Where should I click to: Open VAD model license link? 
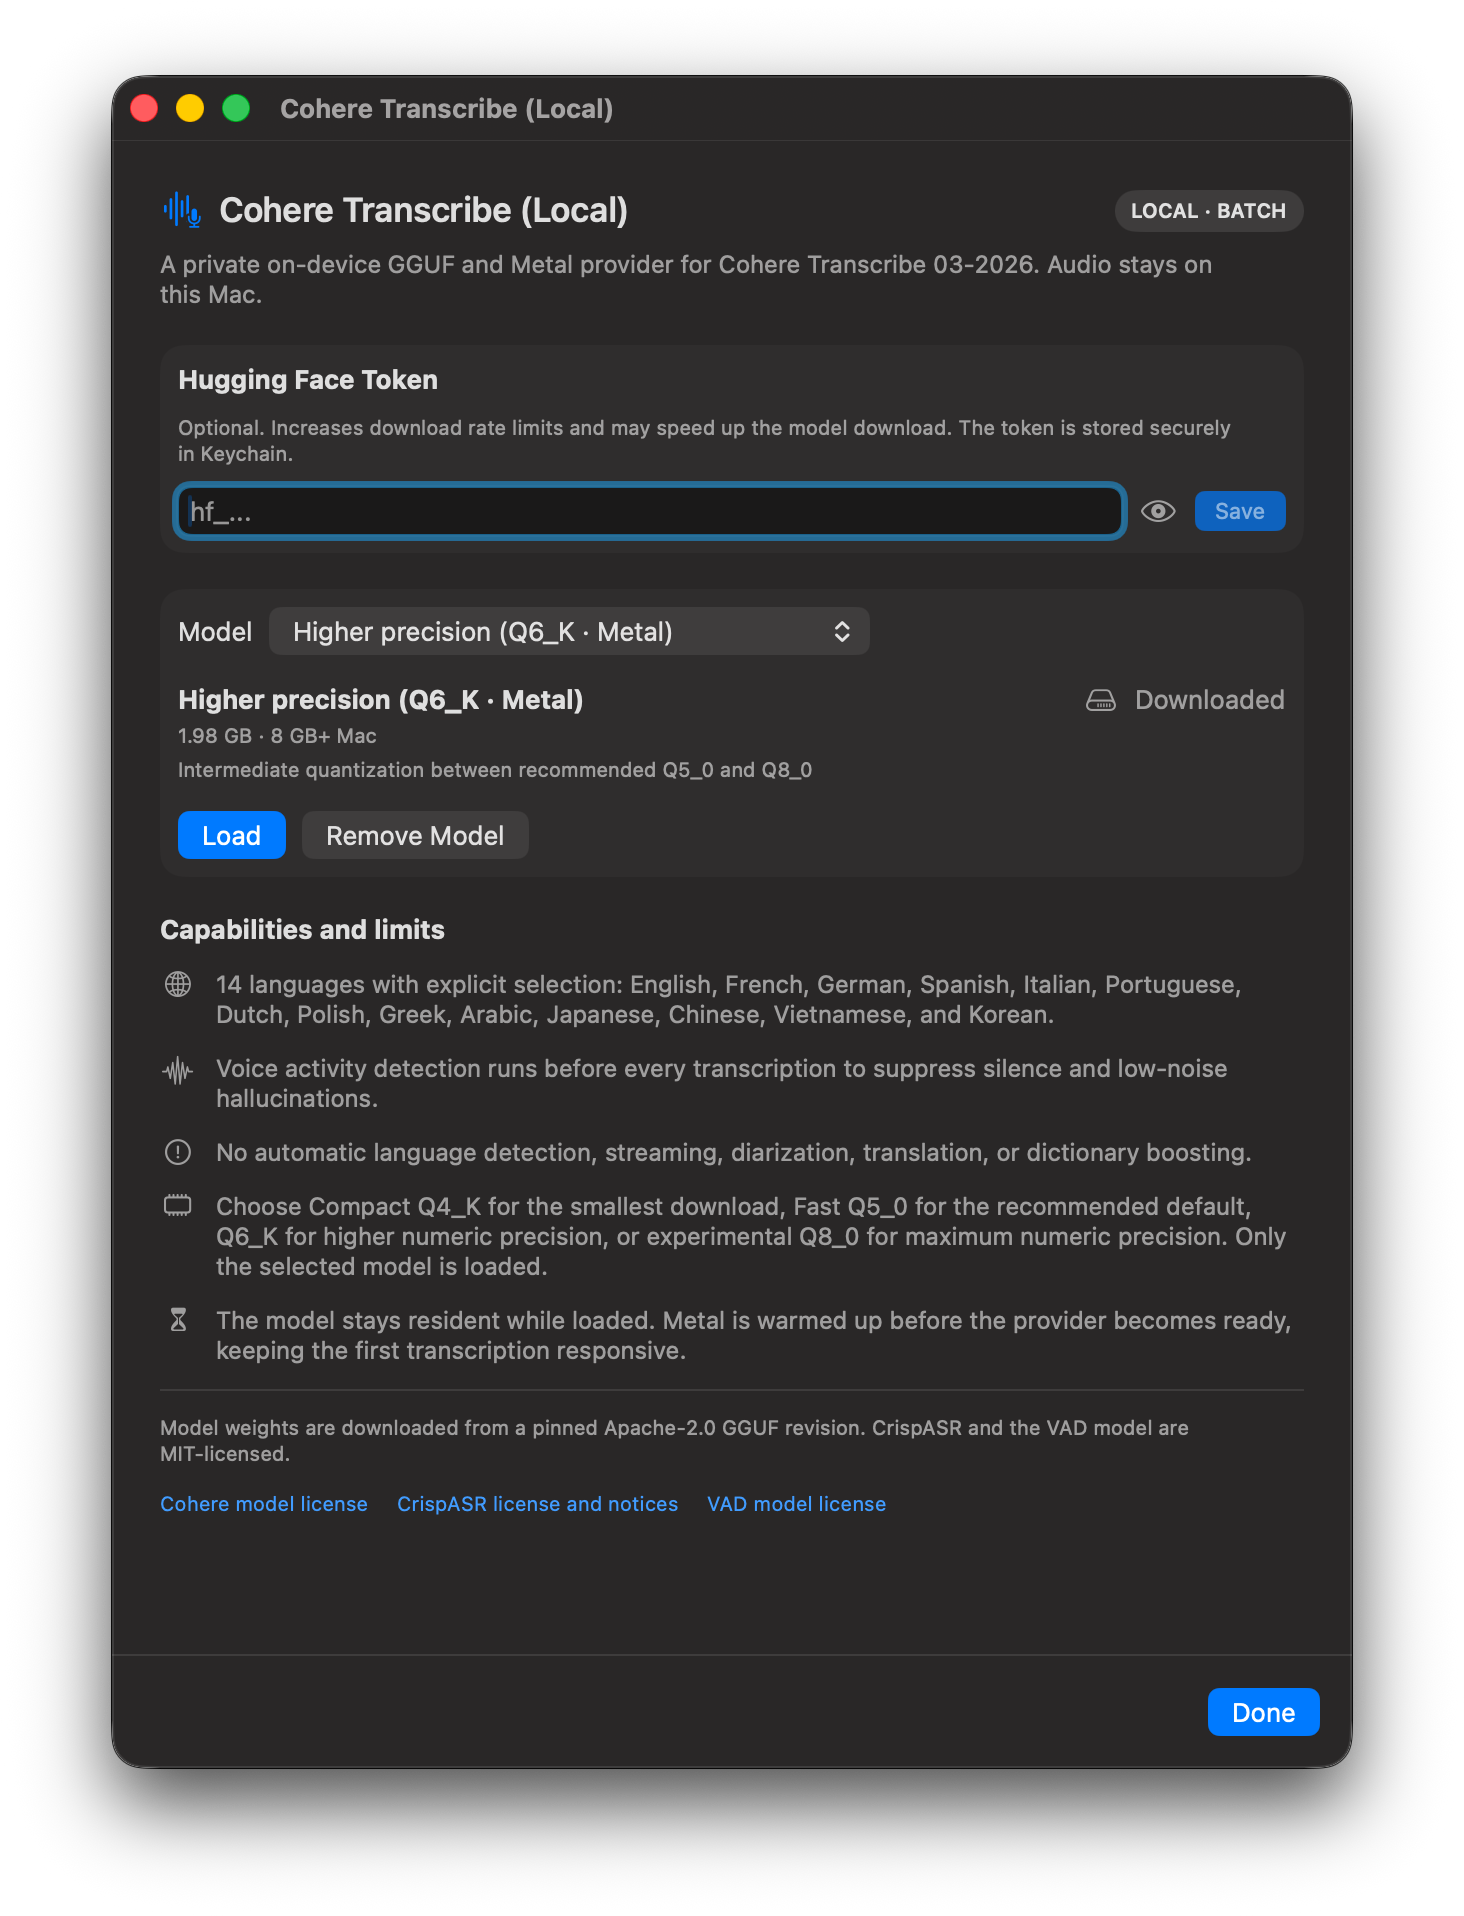pos(796,1503)
